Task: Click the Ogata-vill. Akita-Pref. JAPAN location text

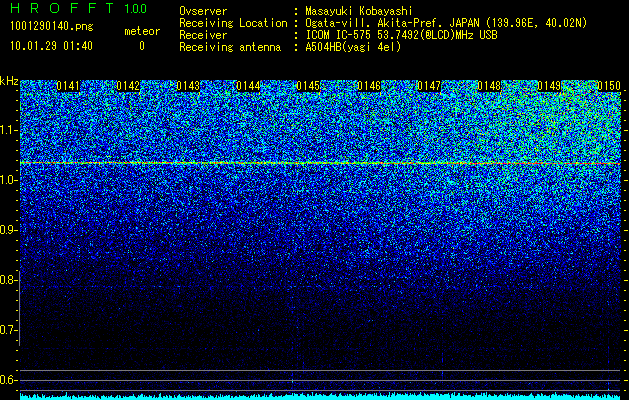Action: pyautogui.click(x=446, y=23)
